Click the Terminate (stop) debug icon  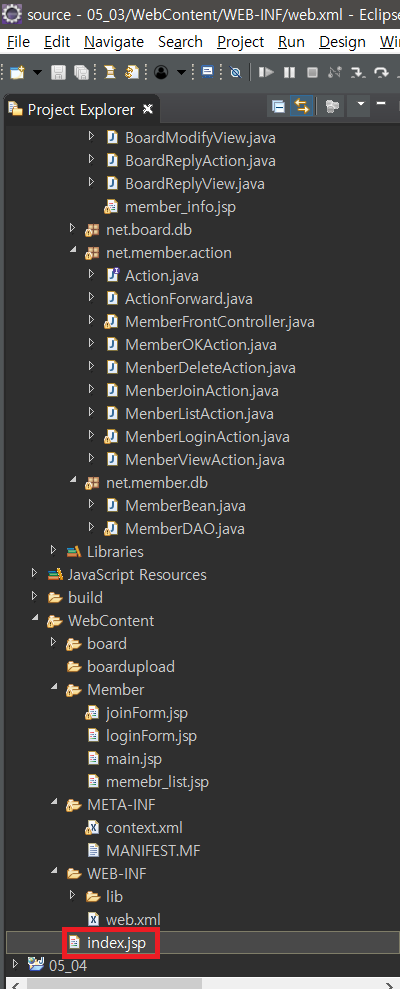point(312,73)
